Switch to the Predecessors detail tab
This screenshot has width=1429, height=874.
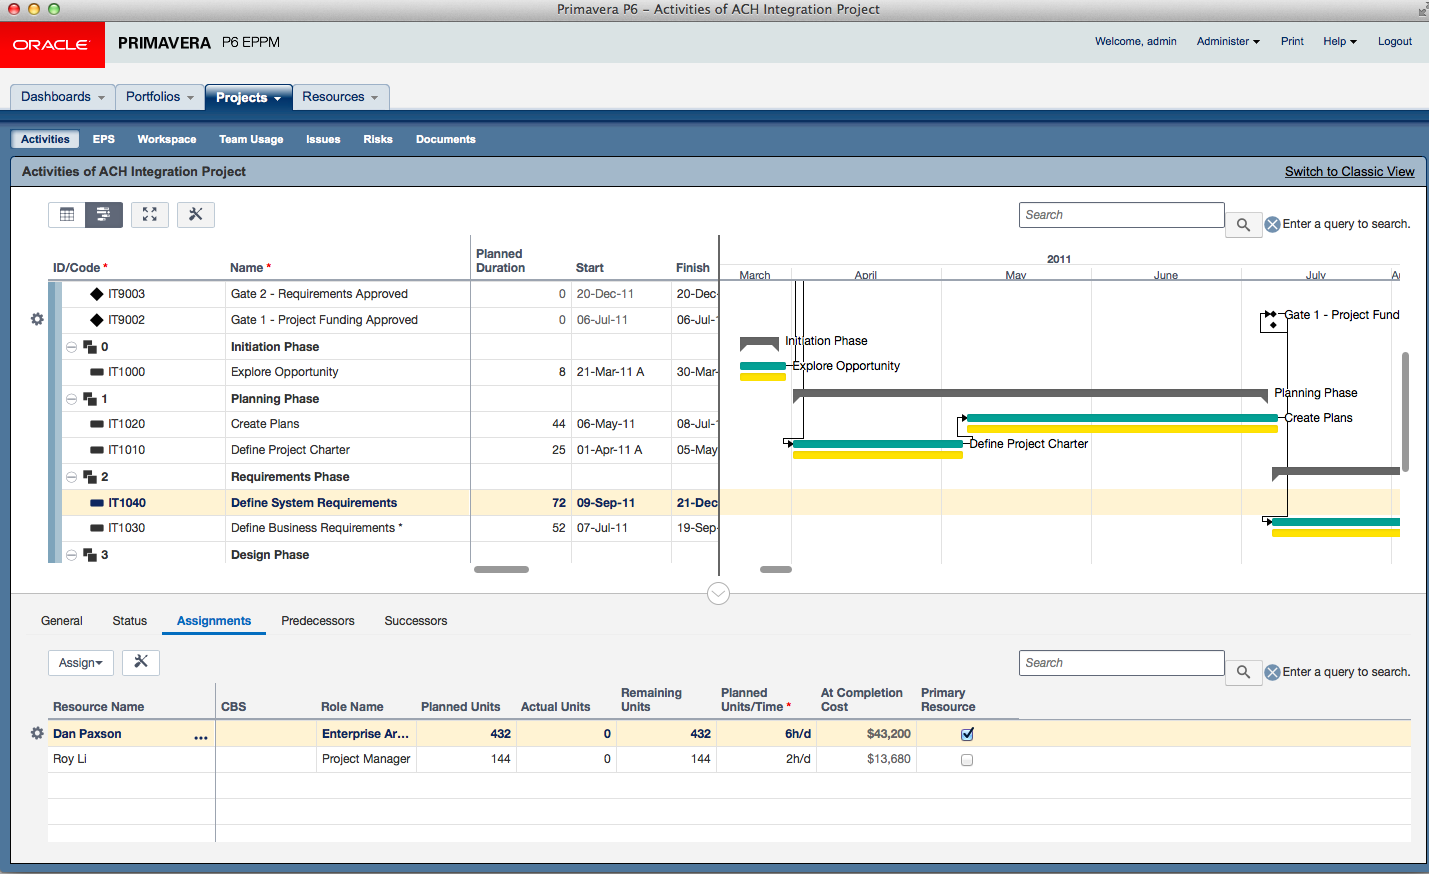click(x=318, y=621)
